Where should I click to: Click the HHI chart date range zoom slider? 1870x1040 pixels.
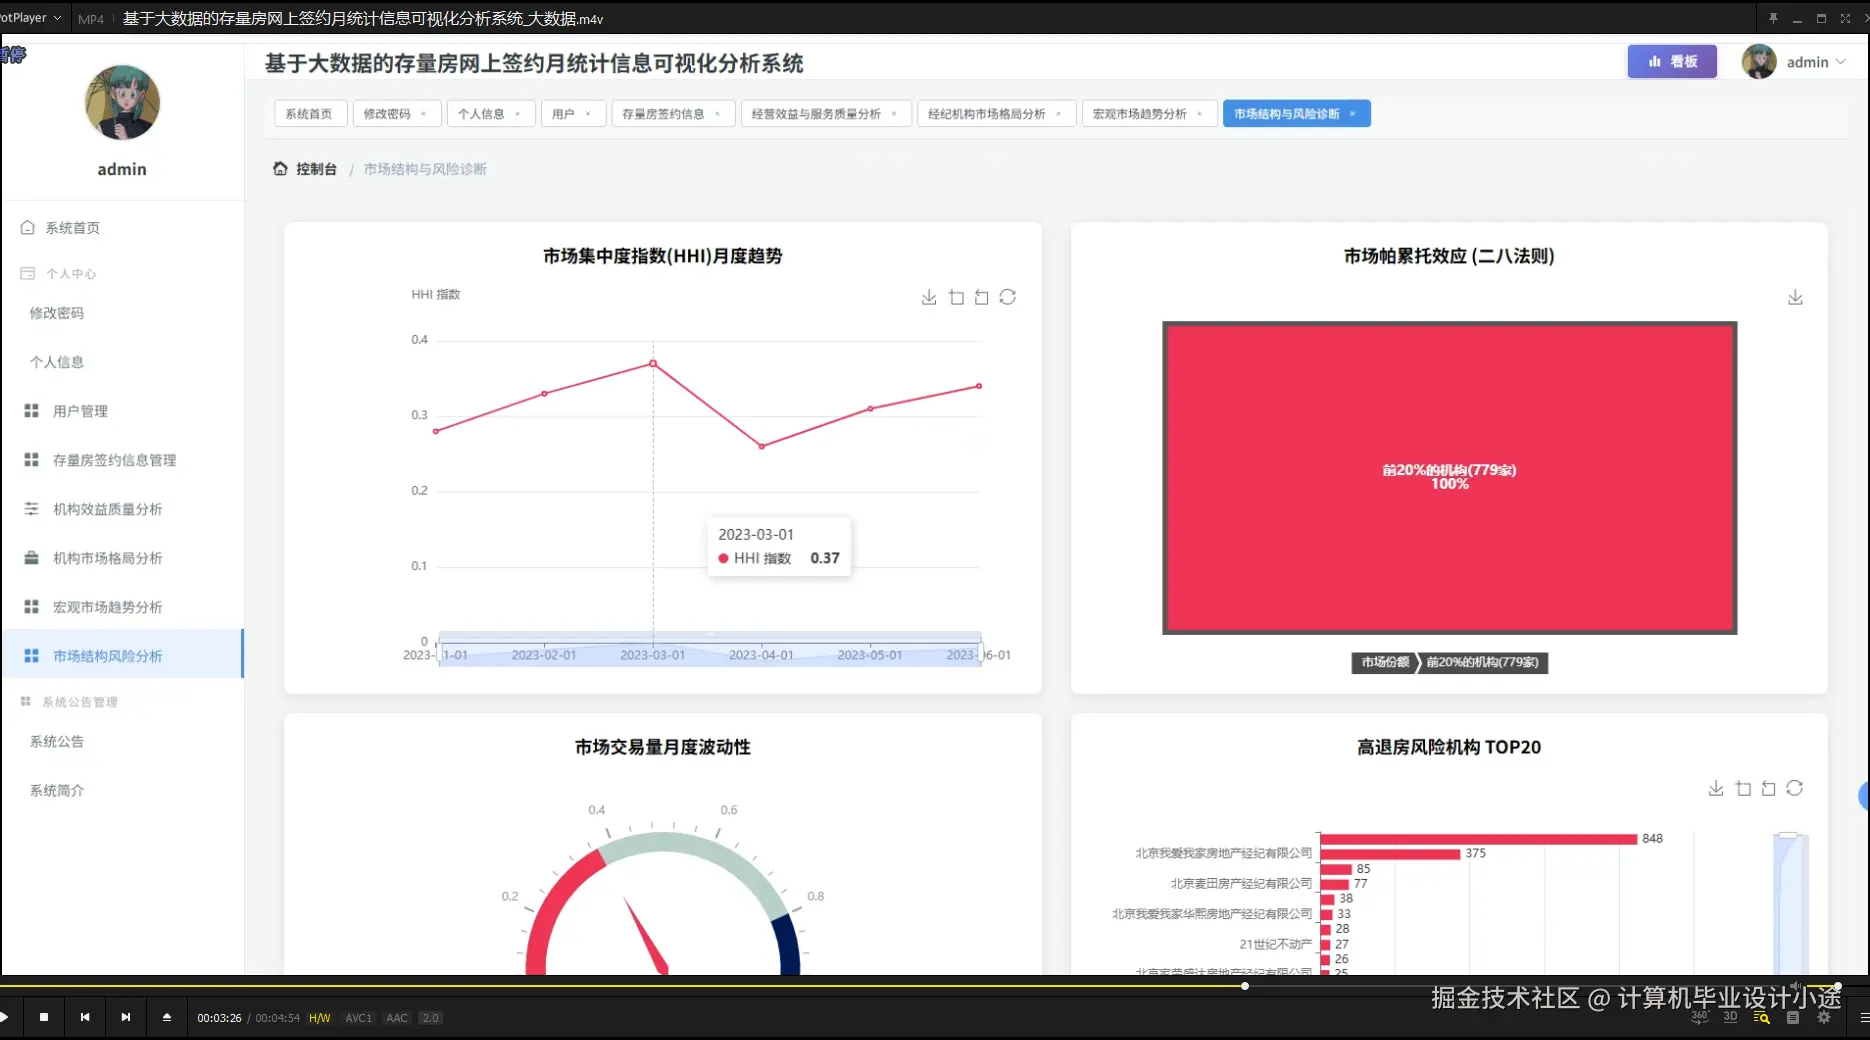pyautogui.click(x=710, y=650)
